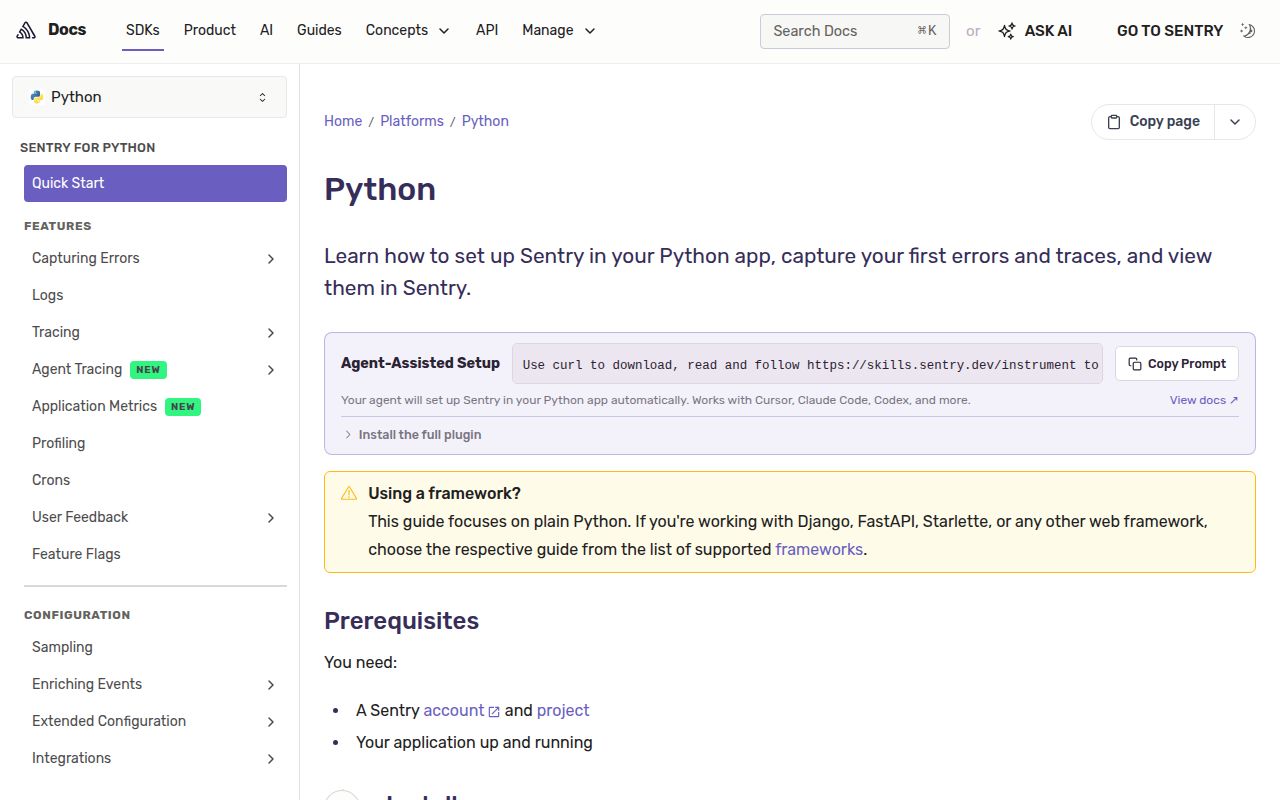
Task: Click the Python breadcrumb link
Action: pos(485,121)
